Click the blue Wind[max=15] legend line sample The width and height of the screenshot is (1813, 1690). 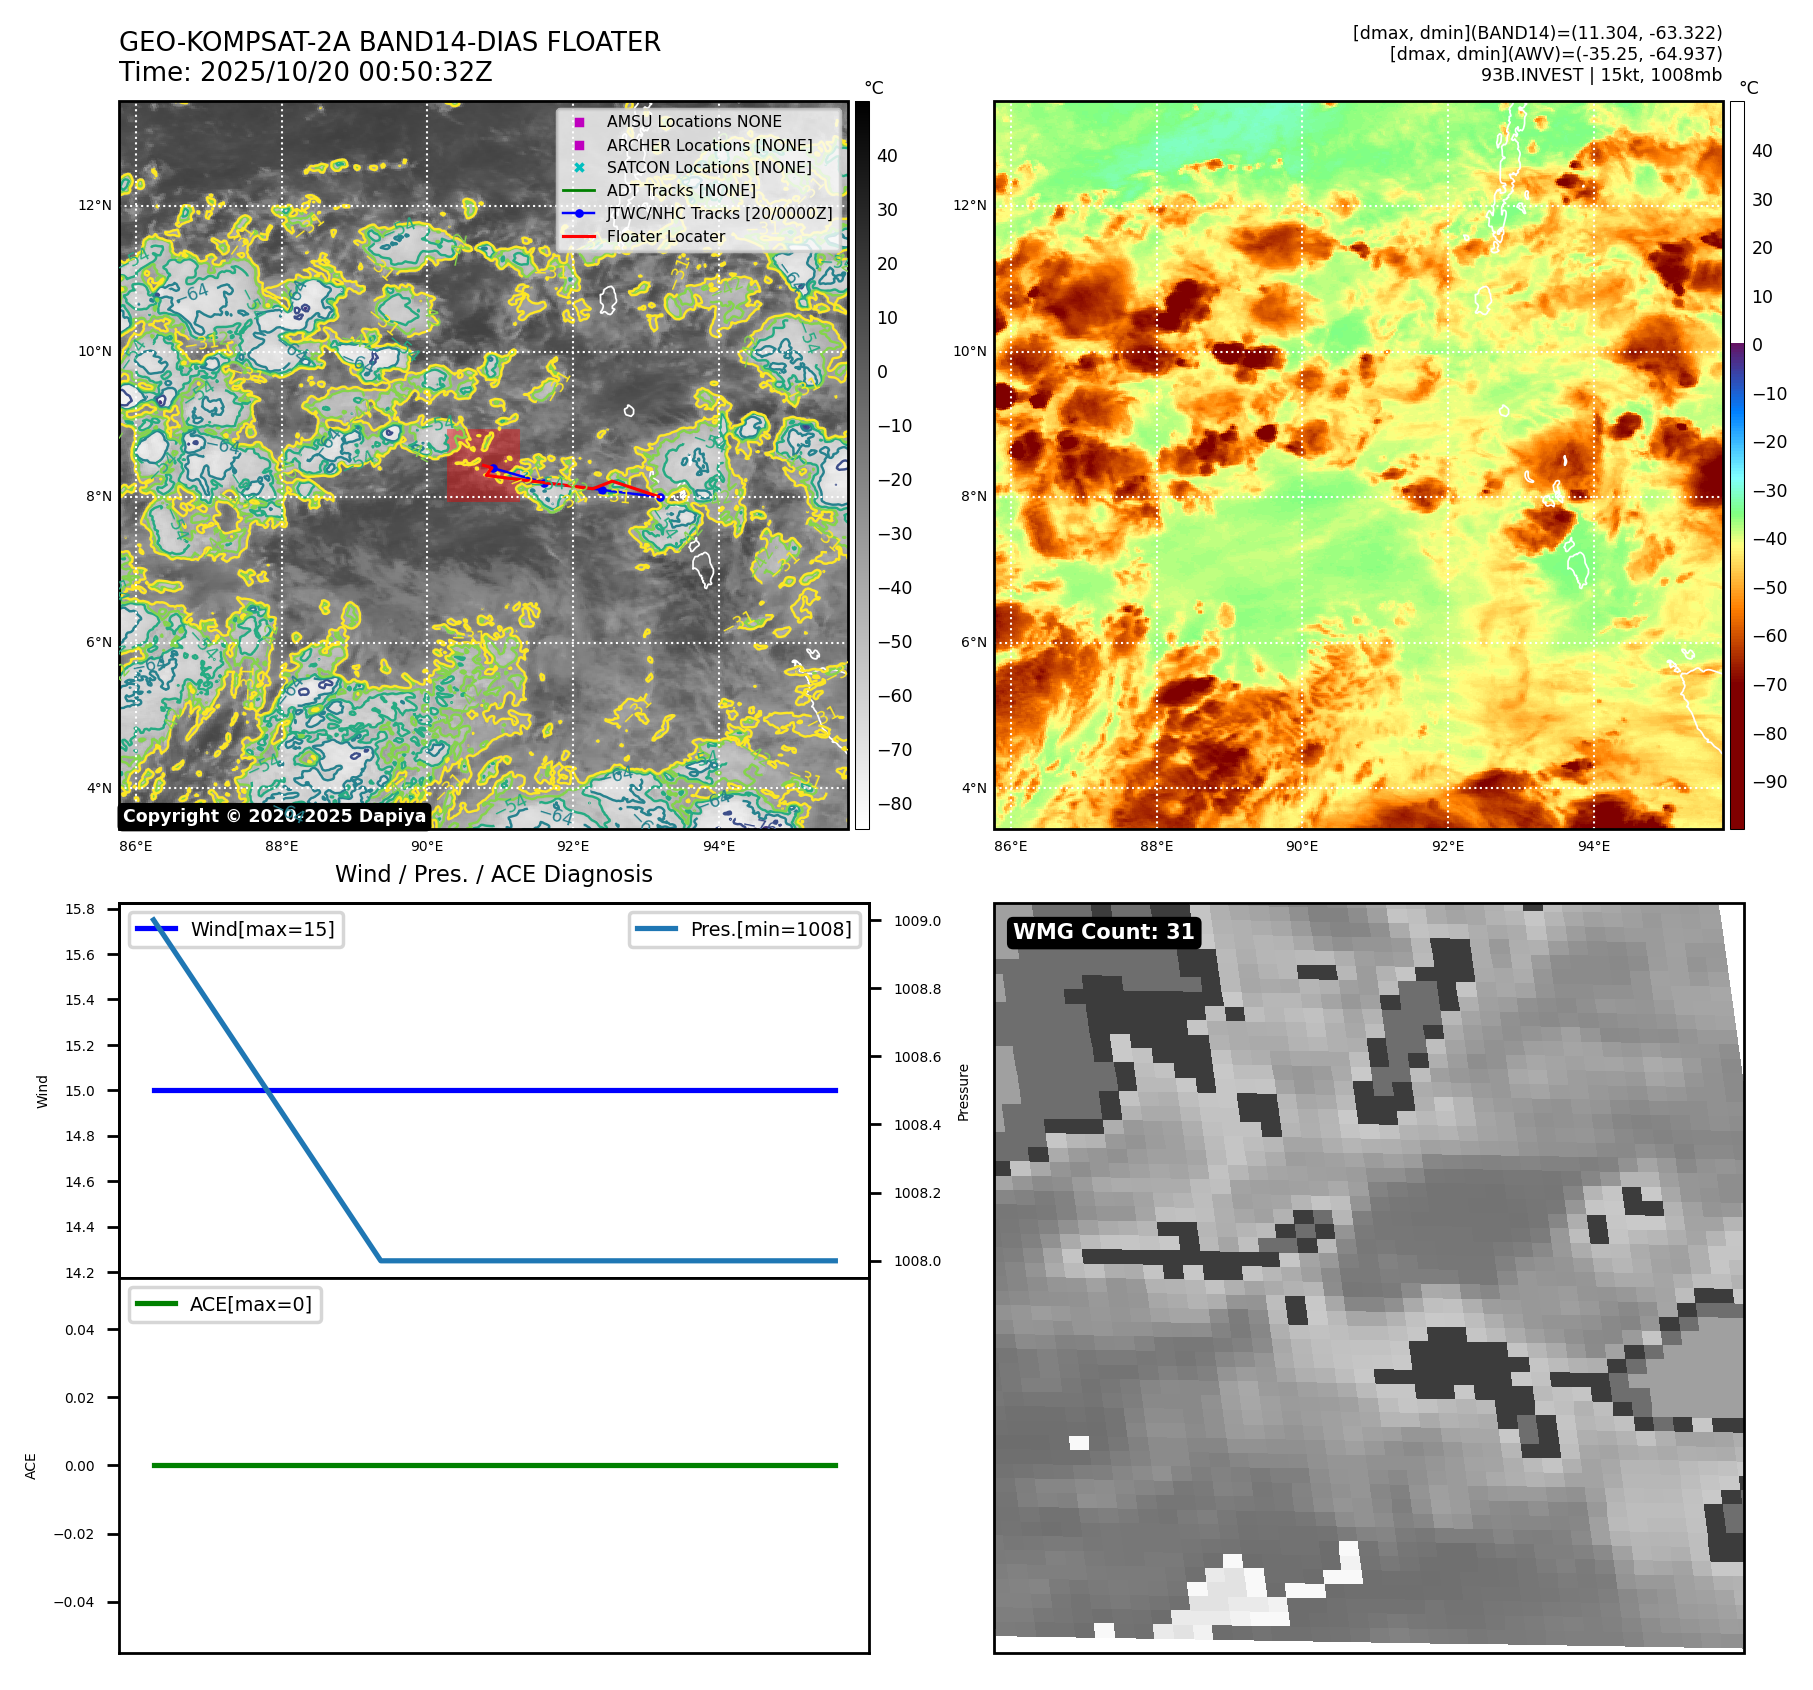tap(156, 929)
